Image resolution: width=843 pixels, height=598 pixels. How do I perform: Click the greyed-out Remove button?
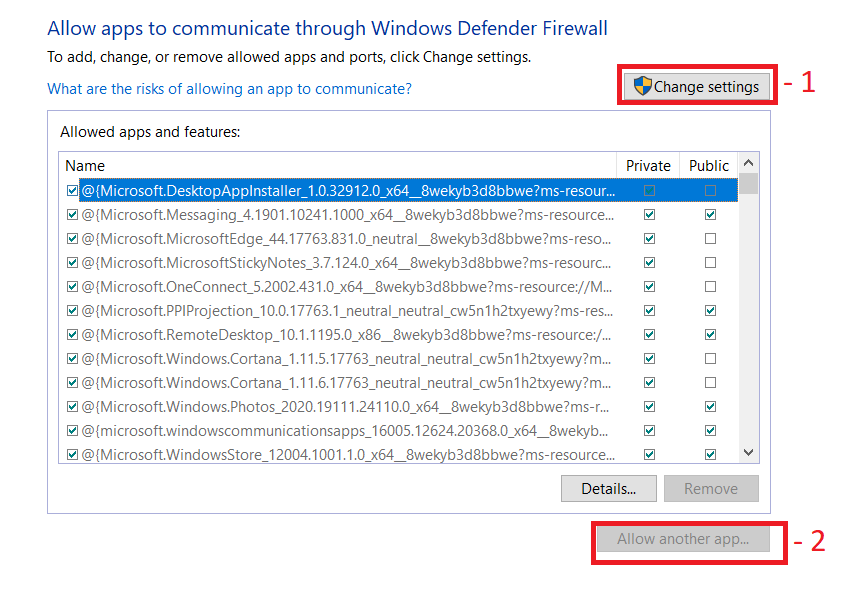[x=711, y=489]
